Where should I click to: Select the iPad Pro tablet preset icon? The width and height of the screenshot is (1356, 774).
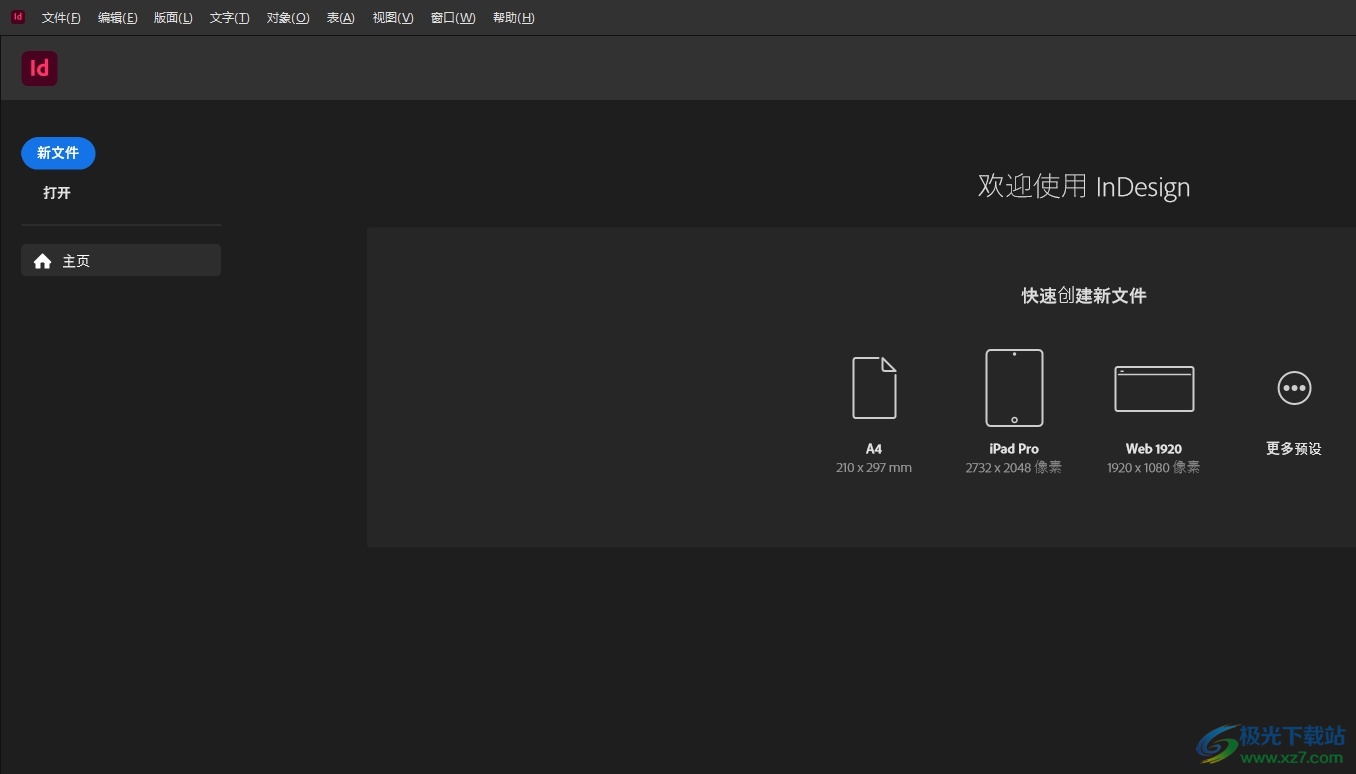(1014, 388)
